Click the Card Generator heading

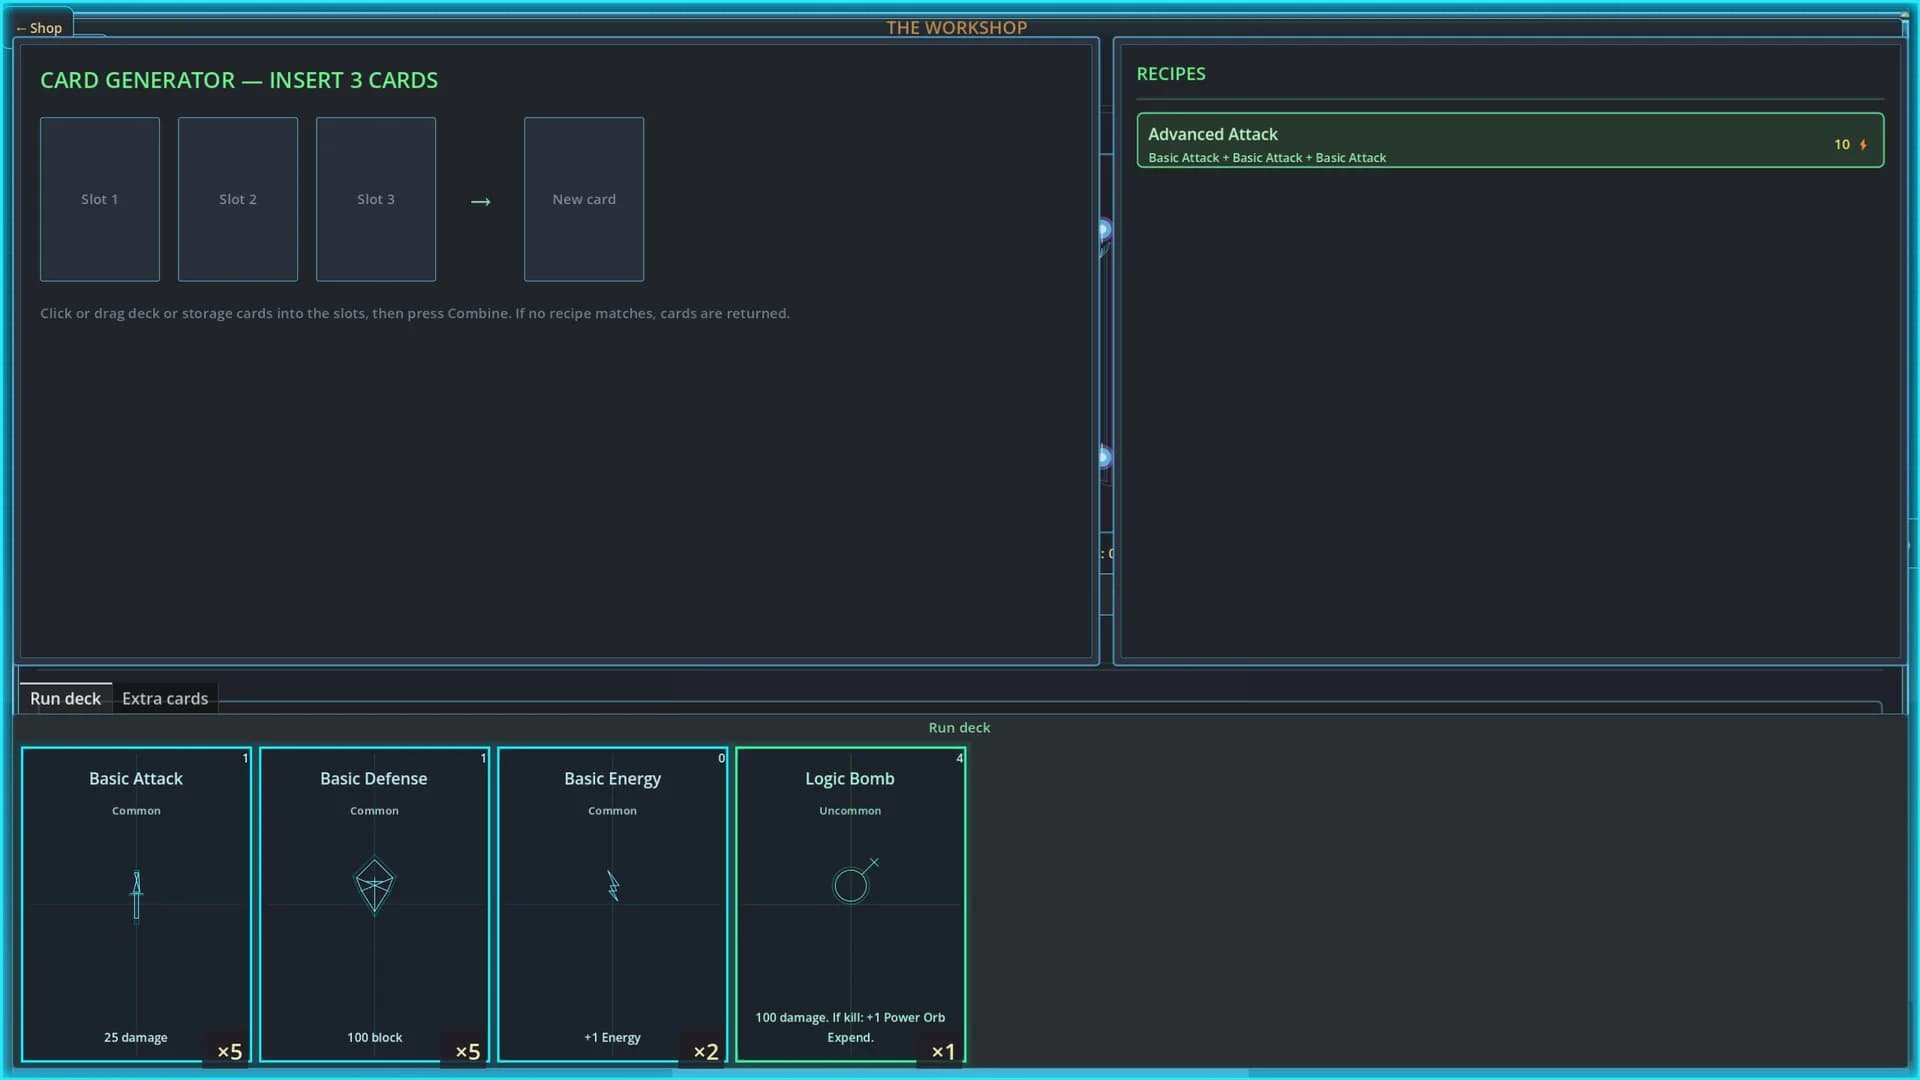click(239, 80)
